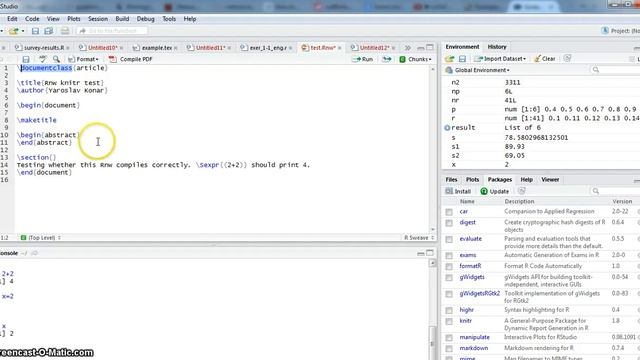The height and width of the screenshot is (360, 640).
Task: Refresh the packages list icon
Action: (521, 191)
